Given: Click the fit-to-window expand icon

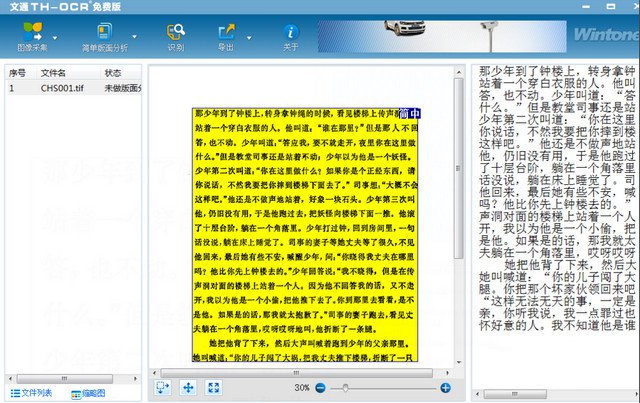Looking at the screenshot, I should point(212,387).
